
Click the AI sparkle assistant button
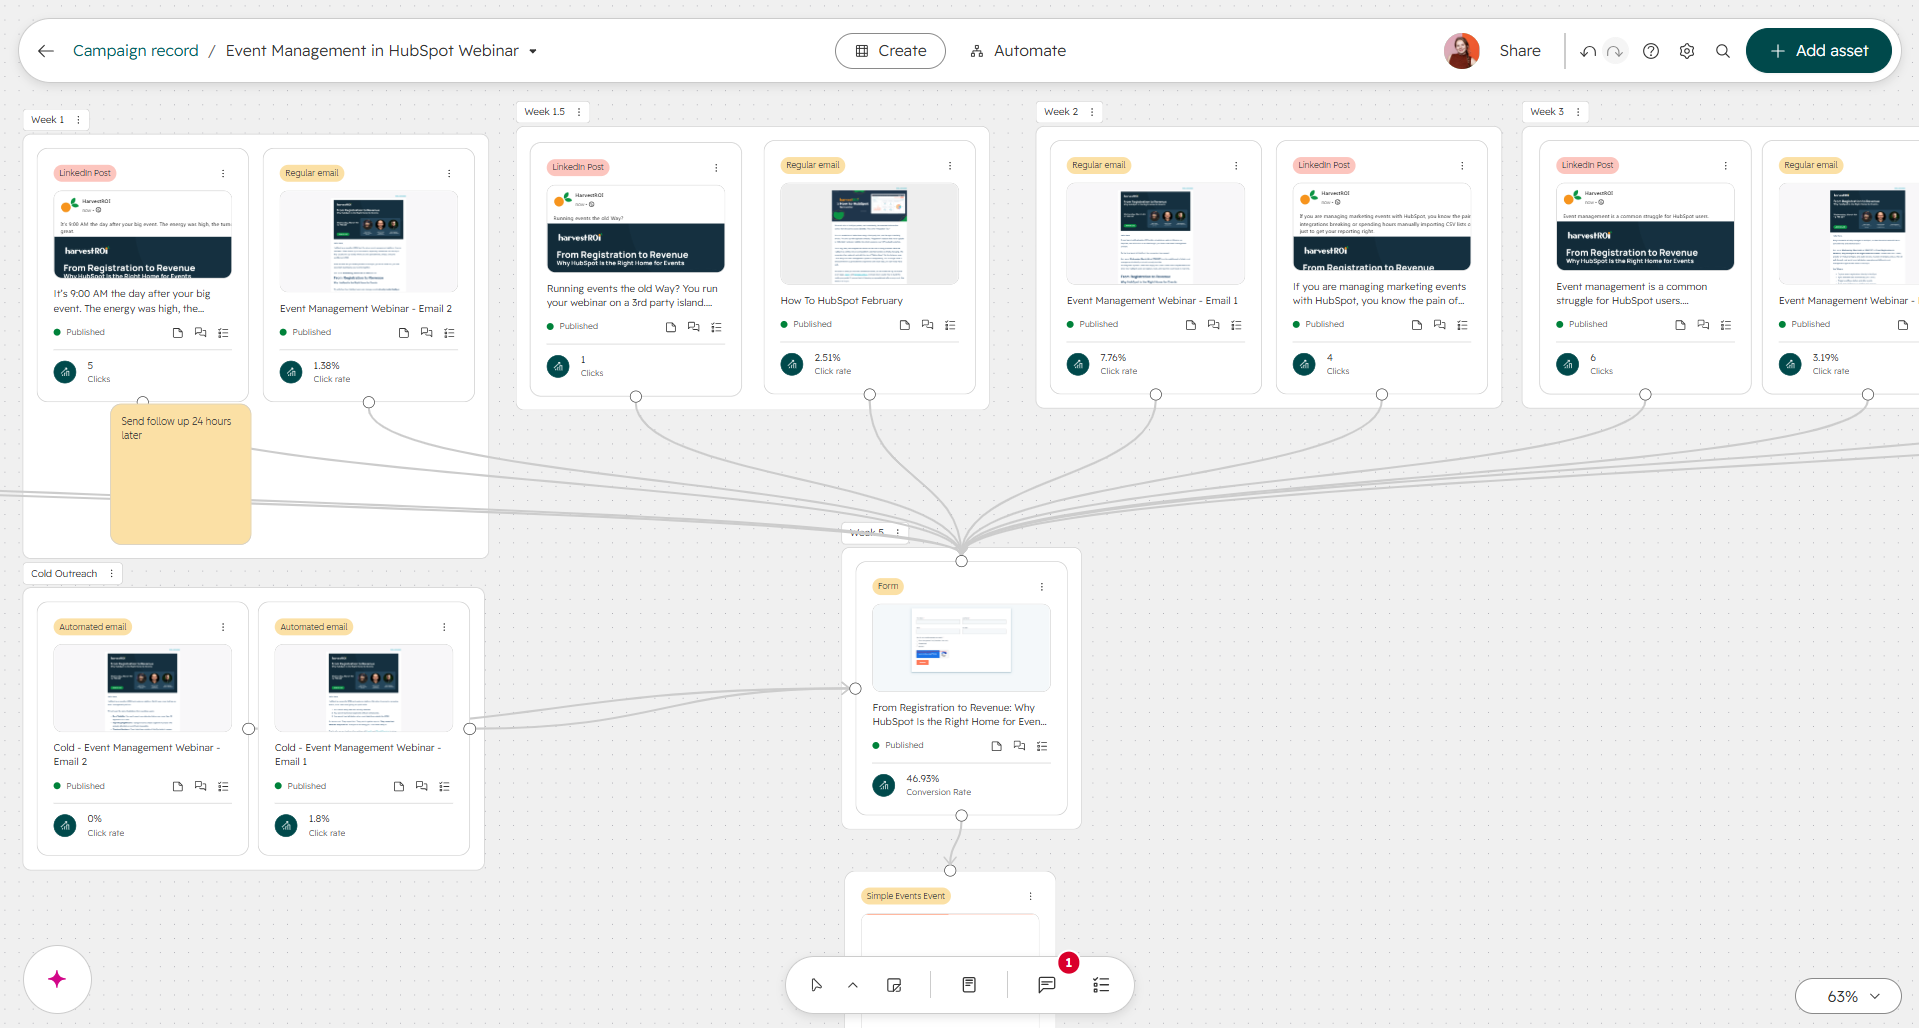(57, 979)
